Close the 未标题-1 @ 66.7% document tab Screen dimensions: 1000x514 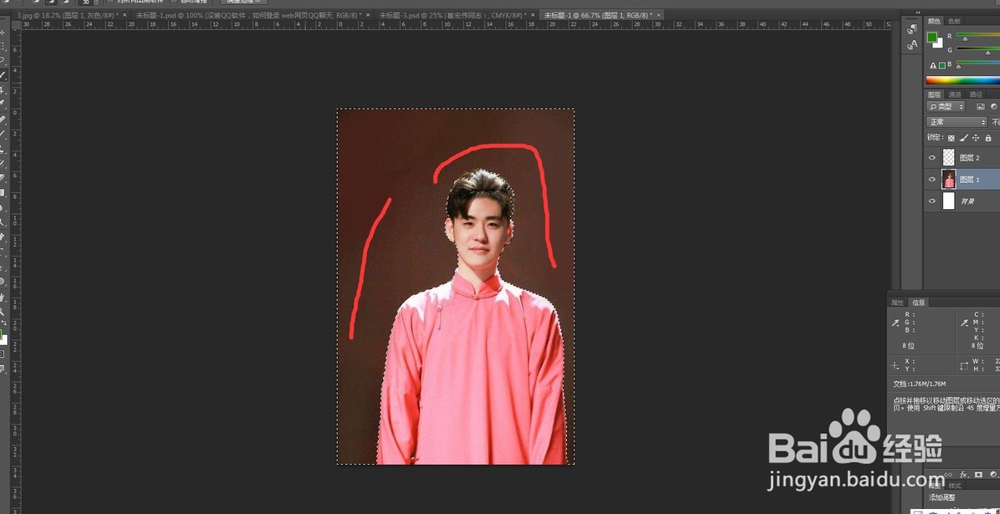658,15
